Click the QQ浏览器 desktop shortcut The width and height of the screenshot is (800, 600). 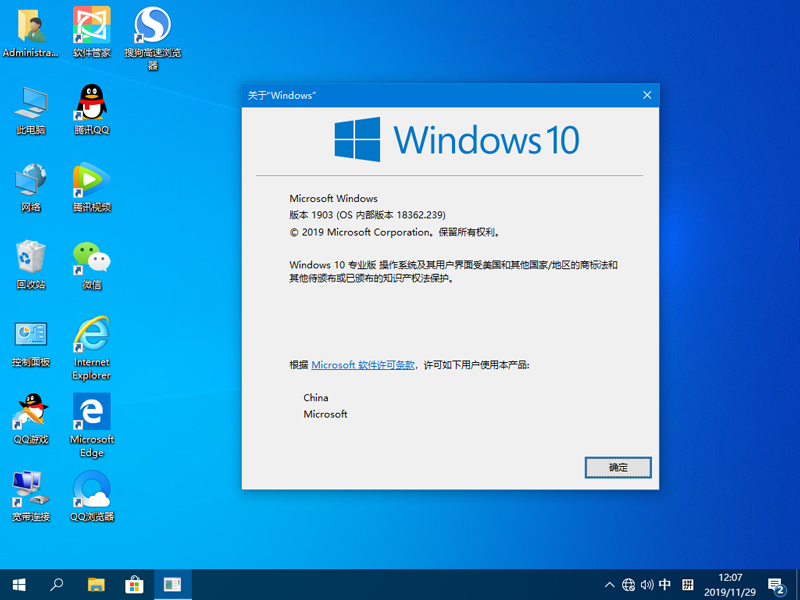click(92, 495)
